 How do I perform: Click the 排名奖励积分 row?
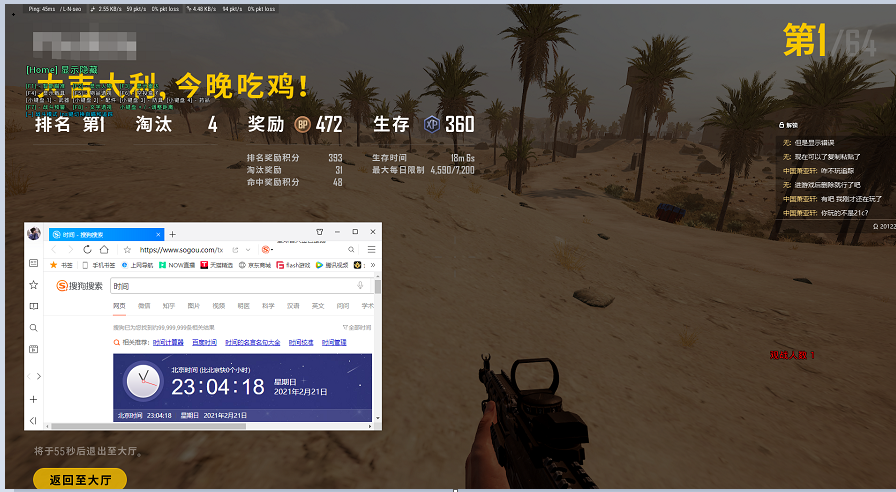(294, 158)
